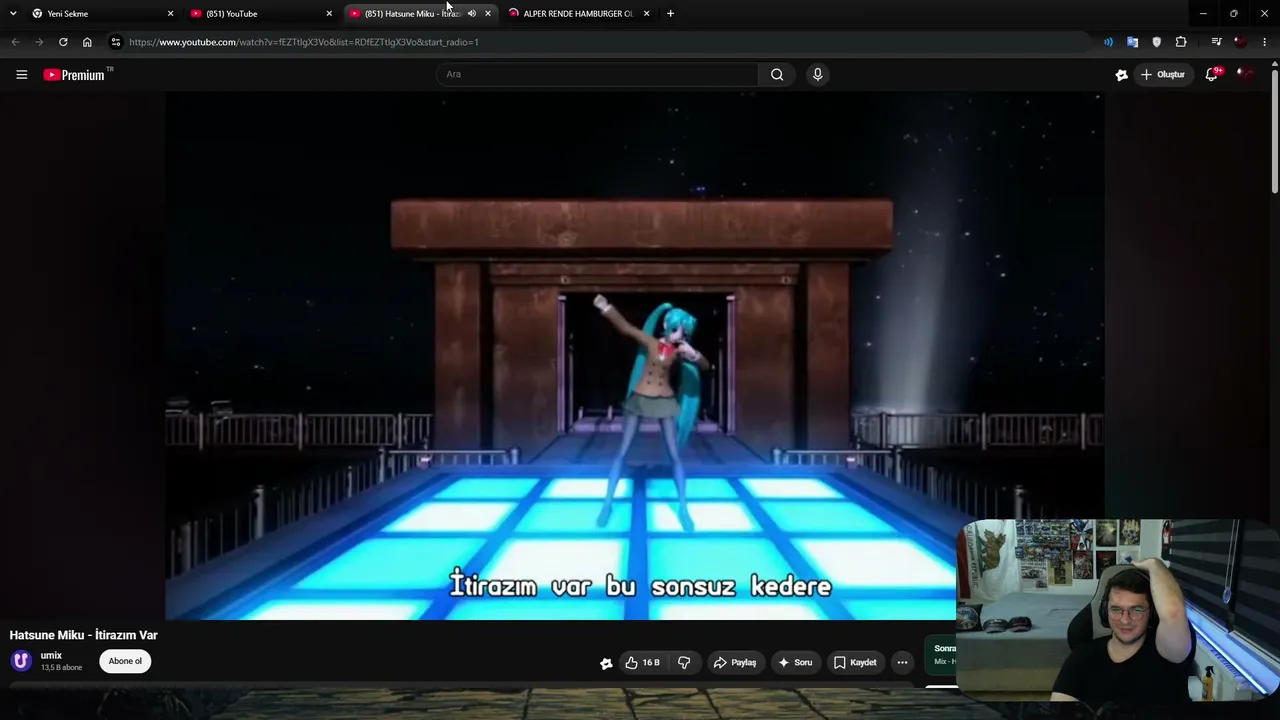The image size is (1280, 720).
Task: Open the tab search dropdown arrow
Action: click(x=13, y=14)
